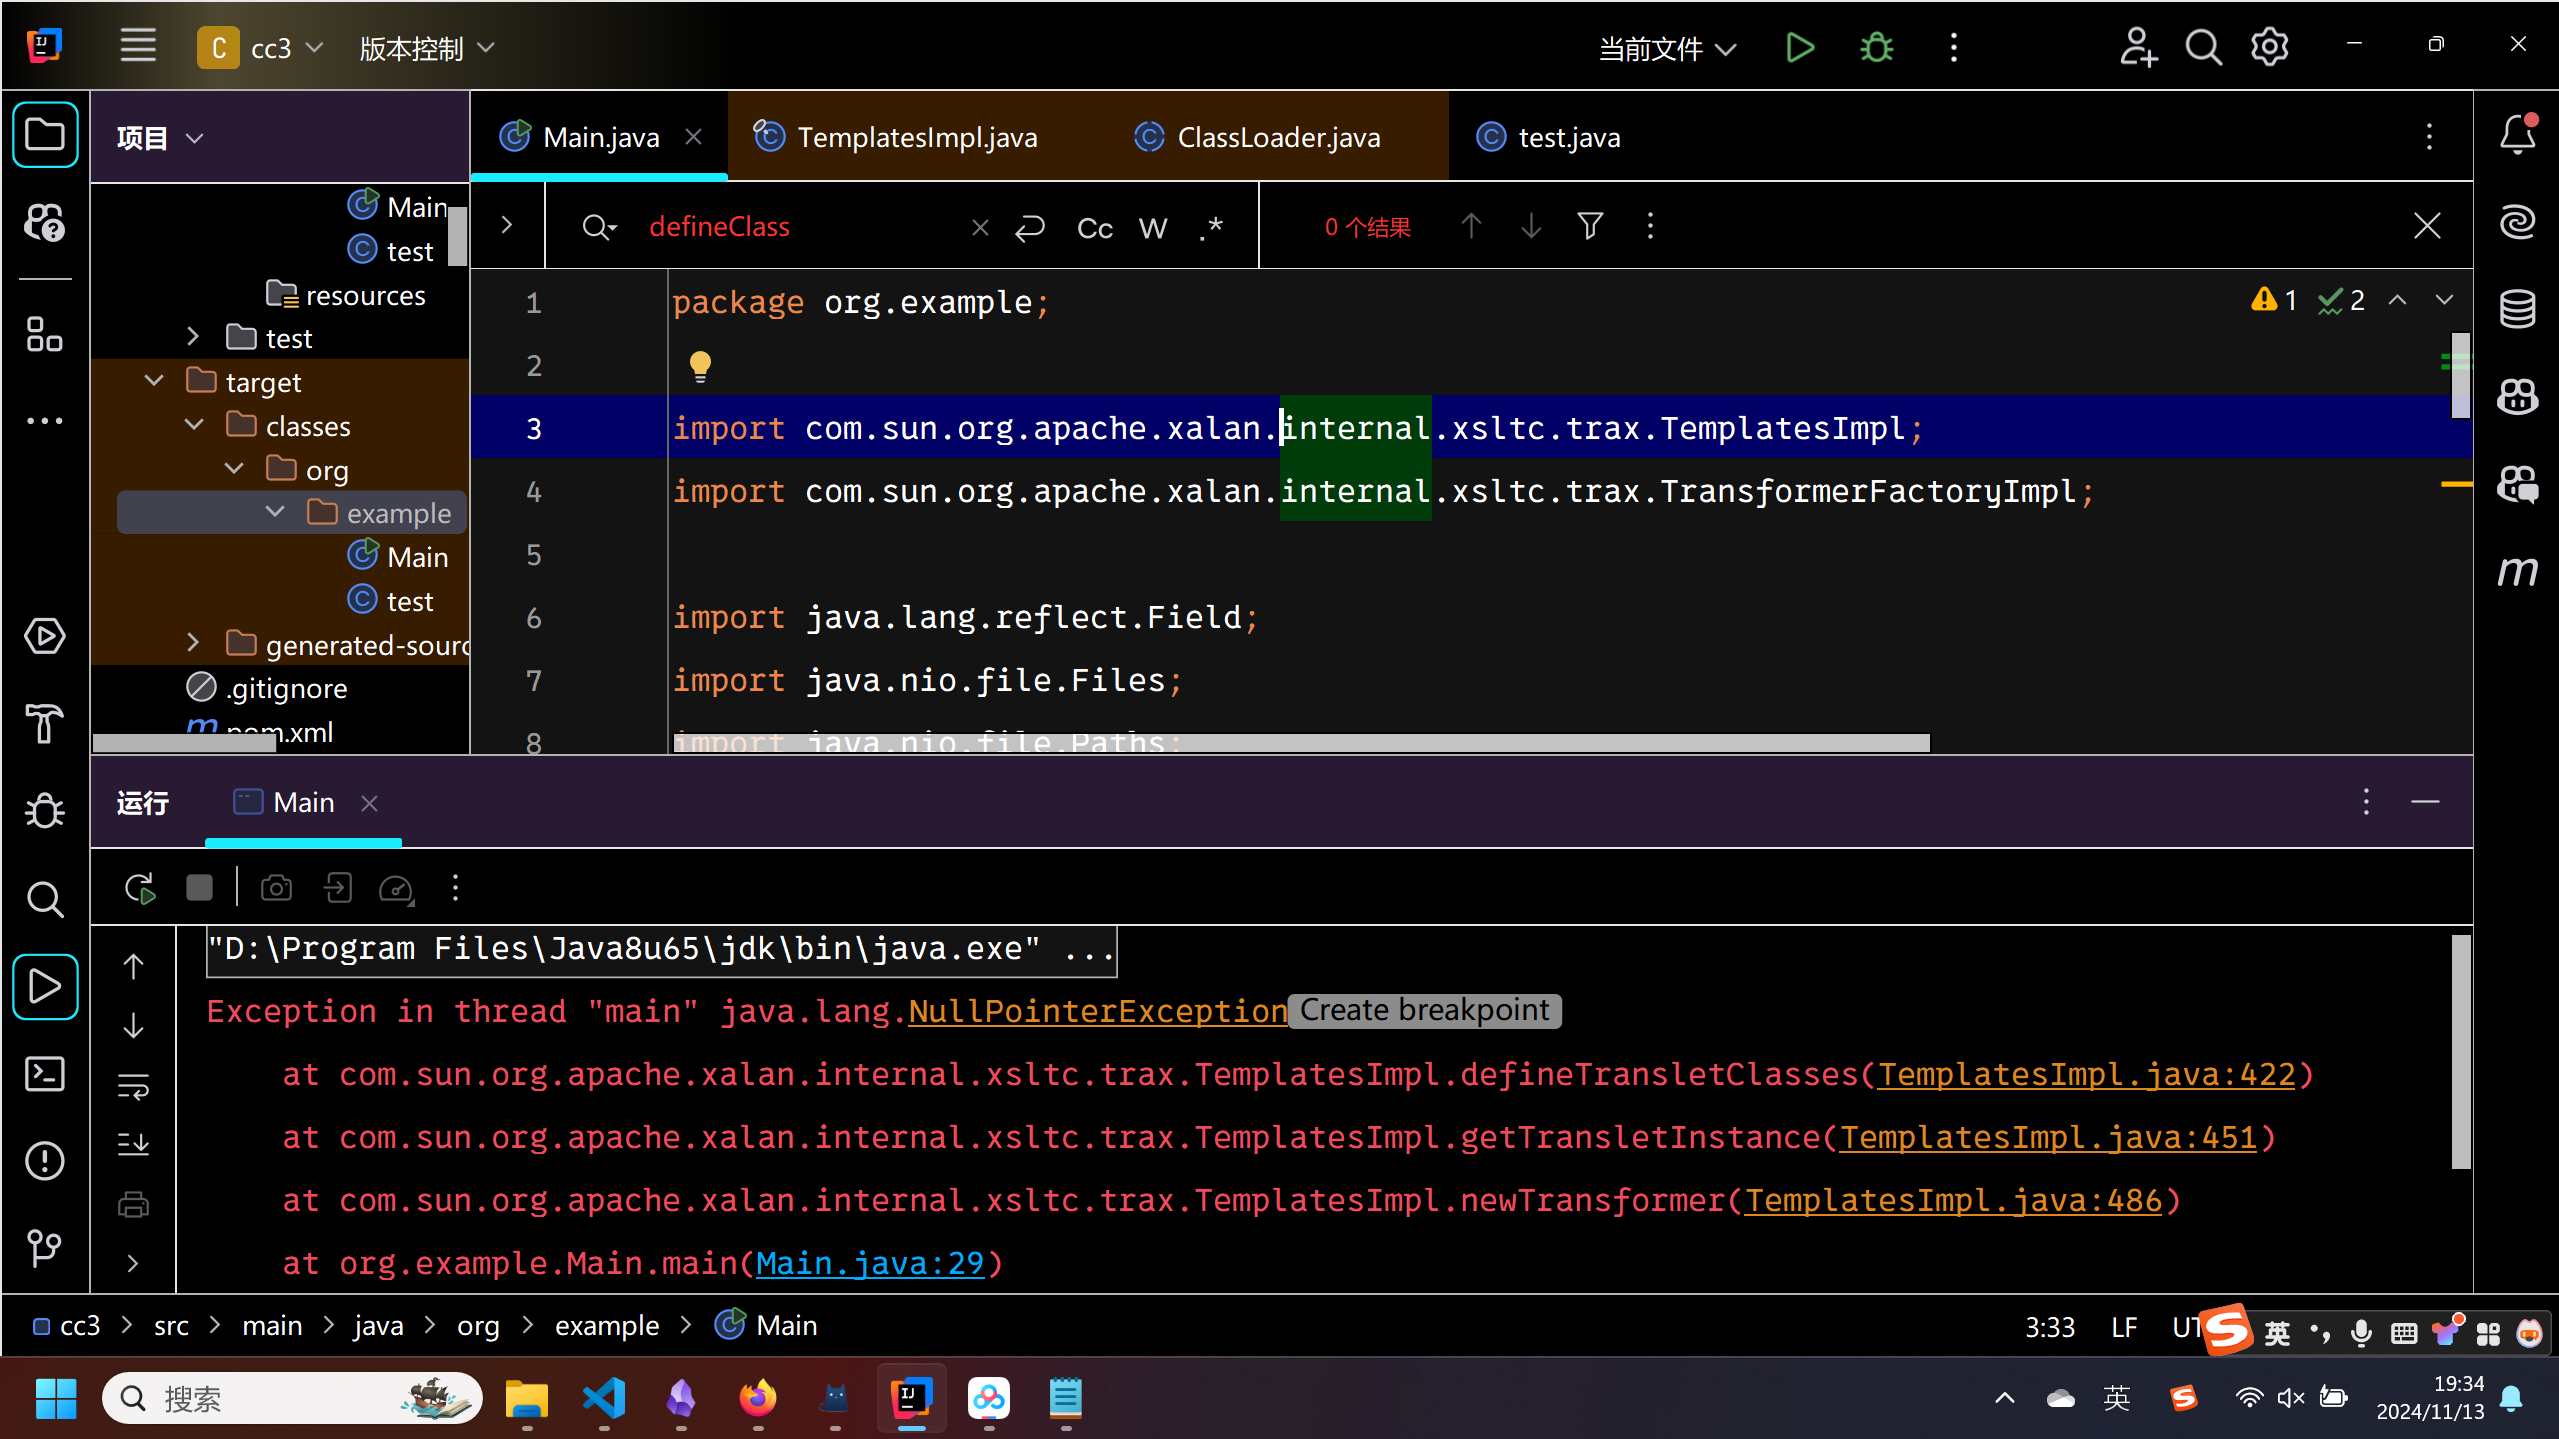Click project tree horizontal scrollbar
This screenshot has width=2559, height=1439.
tap(185, 744)
